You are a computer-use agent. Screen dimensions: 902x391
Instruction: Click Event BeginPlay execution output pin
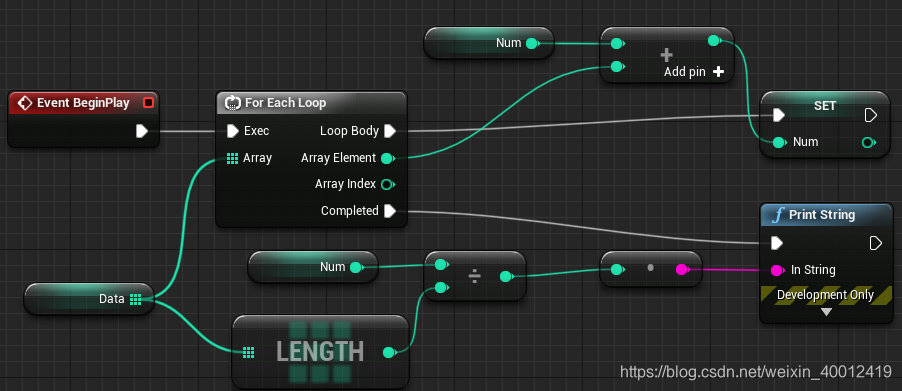142,132
